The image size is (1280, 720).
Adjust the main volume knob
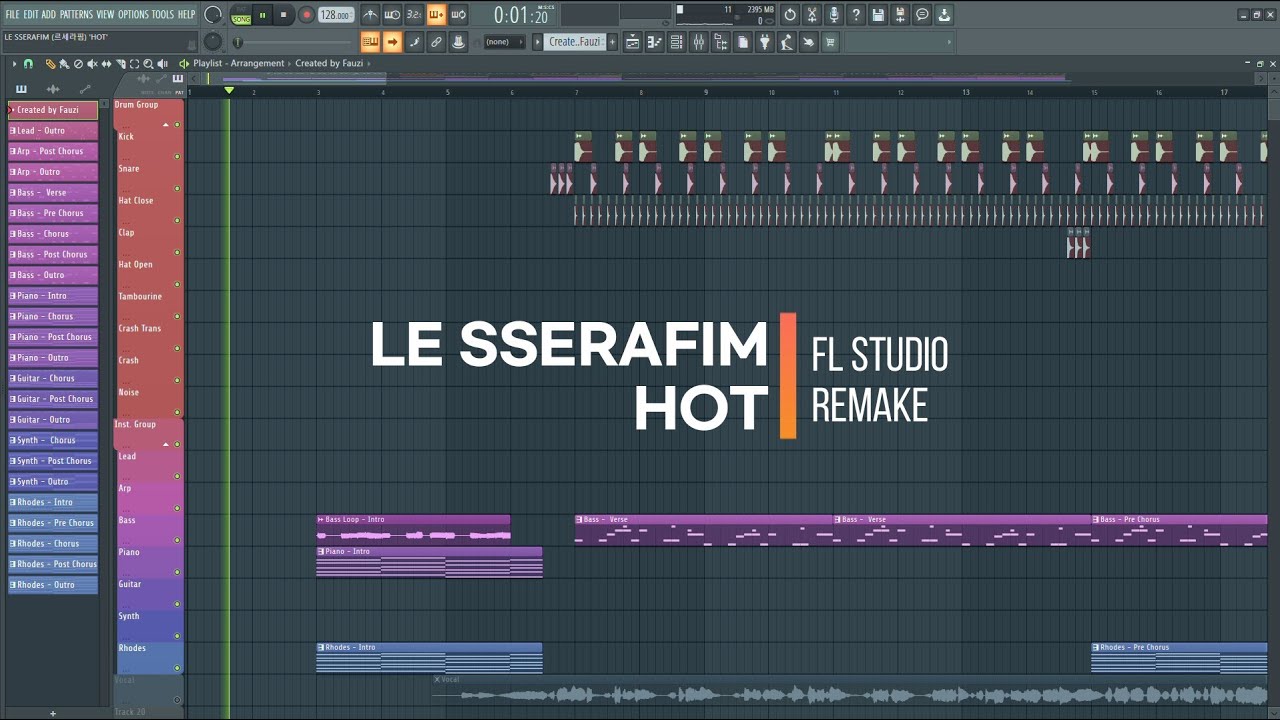coord(213,15)
